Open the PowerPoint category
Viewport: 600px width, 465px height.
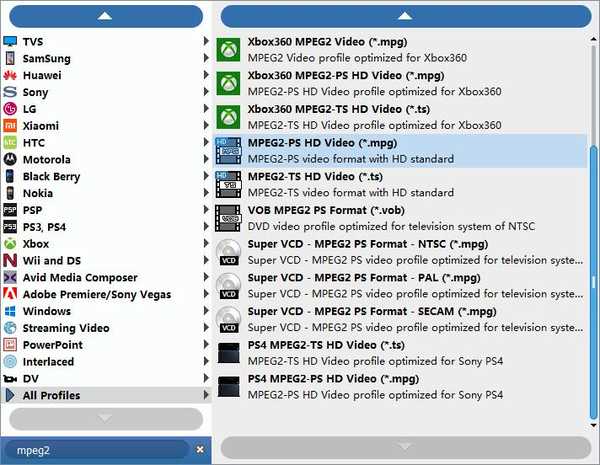pyautogui.click(x=106, y=344)
